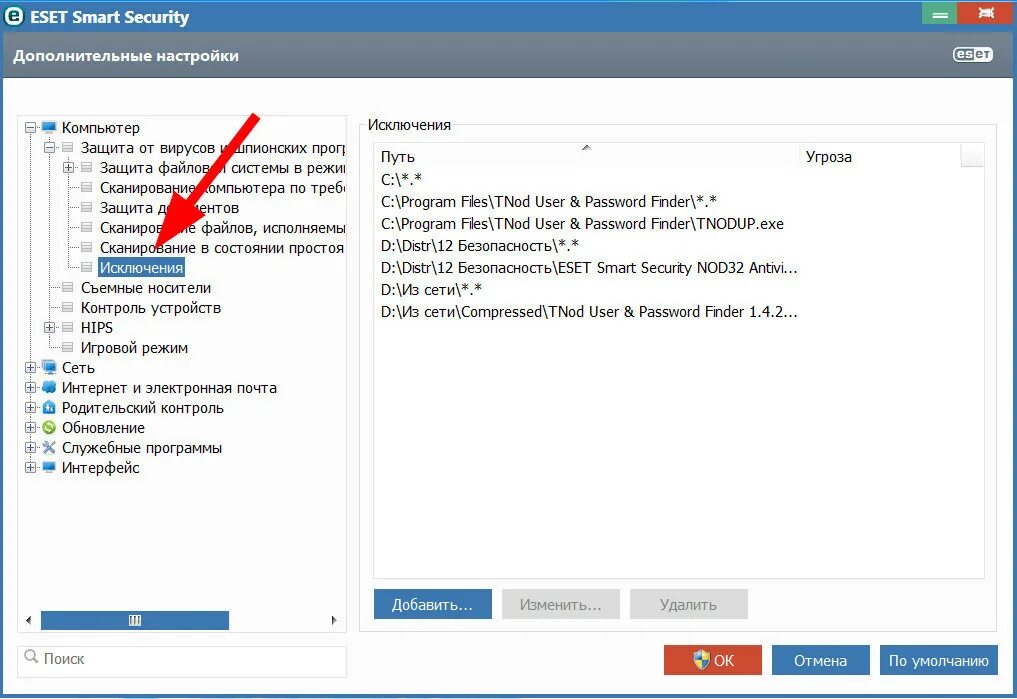Screen dimensions: 1017x699
Task: Select the D:\Из сети\Compressed row
Action: [678, 311]
